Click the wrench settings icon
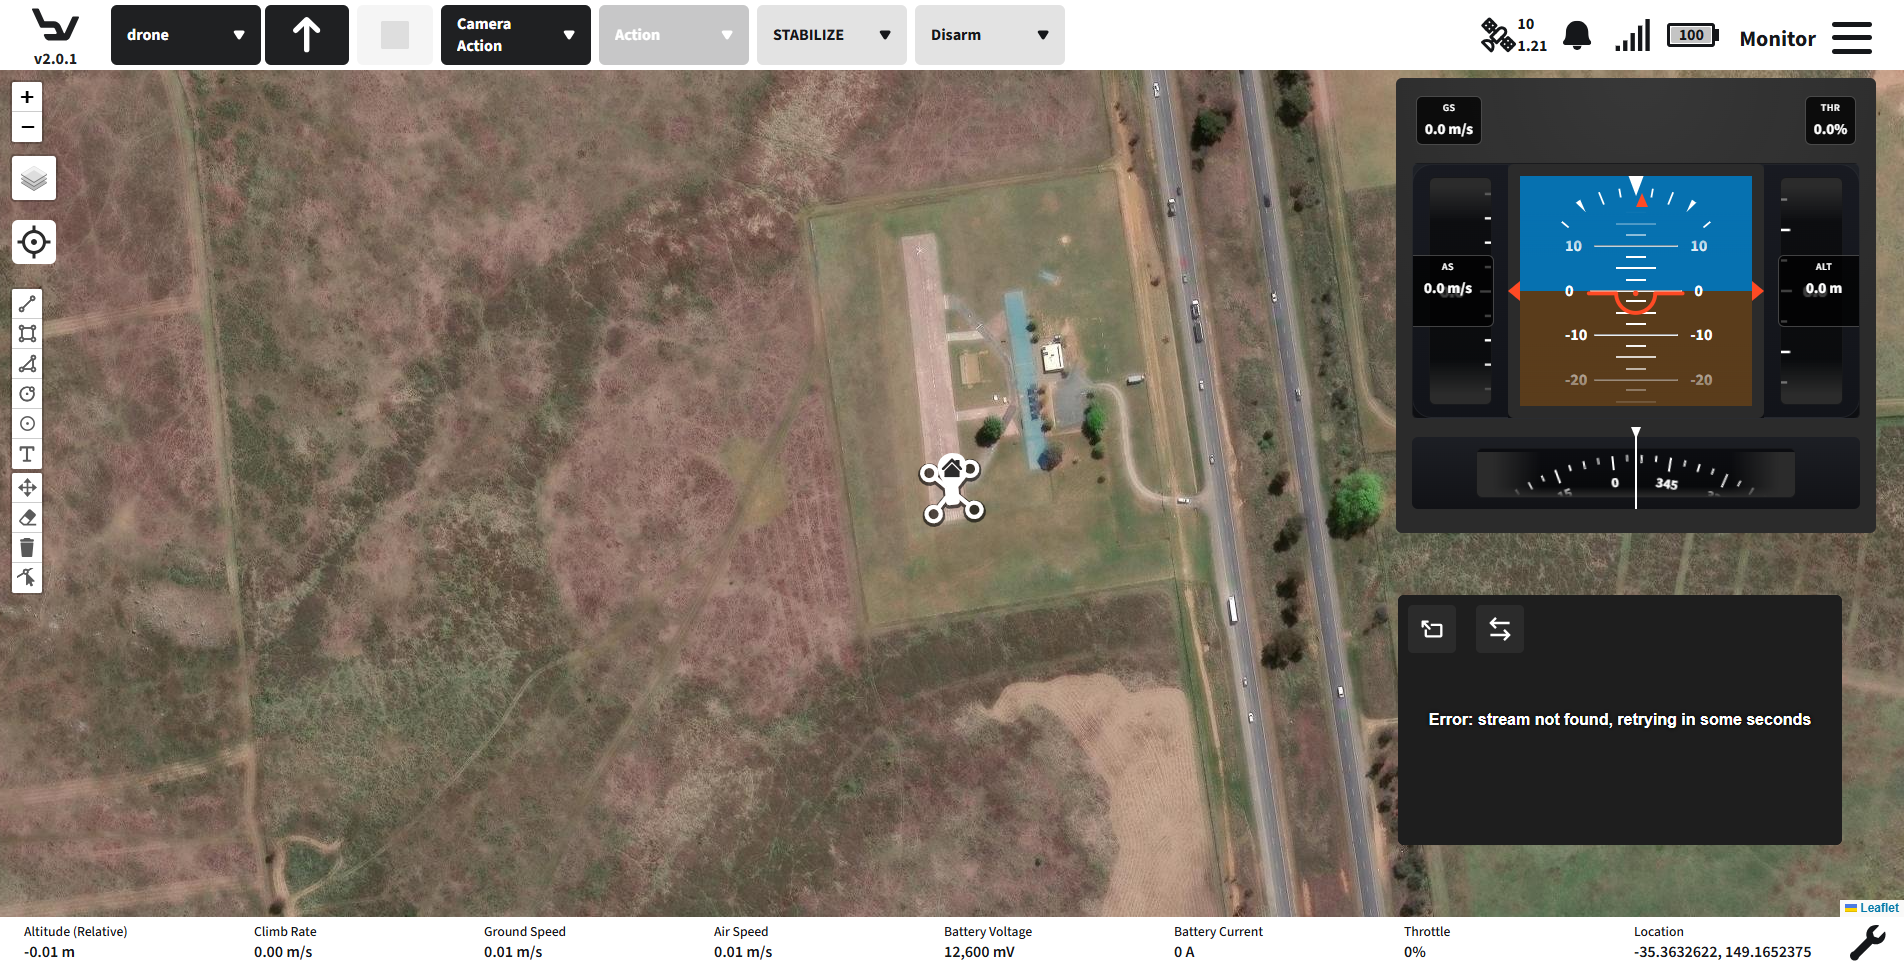This screenshot has width=1904, height=967. click(1866, 942)
